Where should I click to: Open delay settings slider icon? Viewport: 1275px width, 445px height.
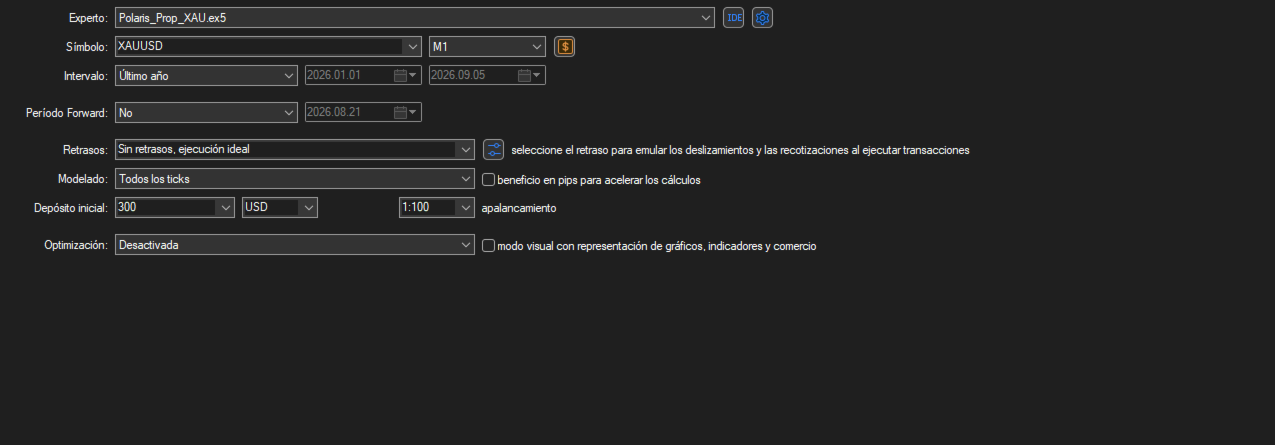point(493,150)
